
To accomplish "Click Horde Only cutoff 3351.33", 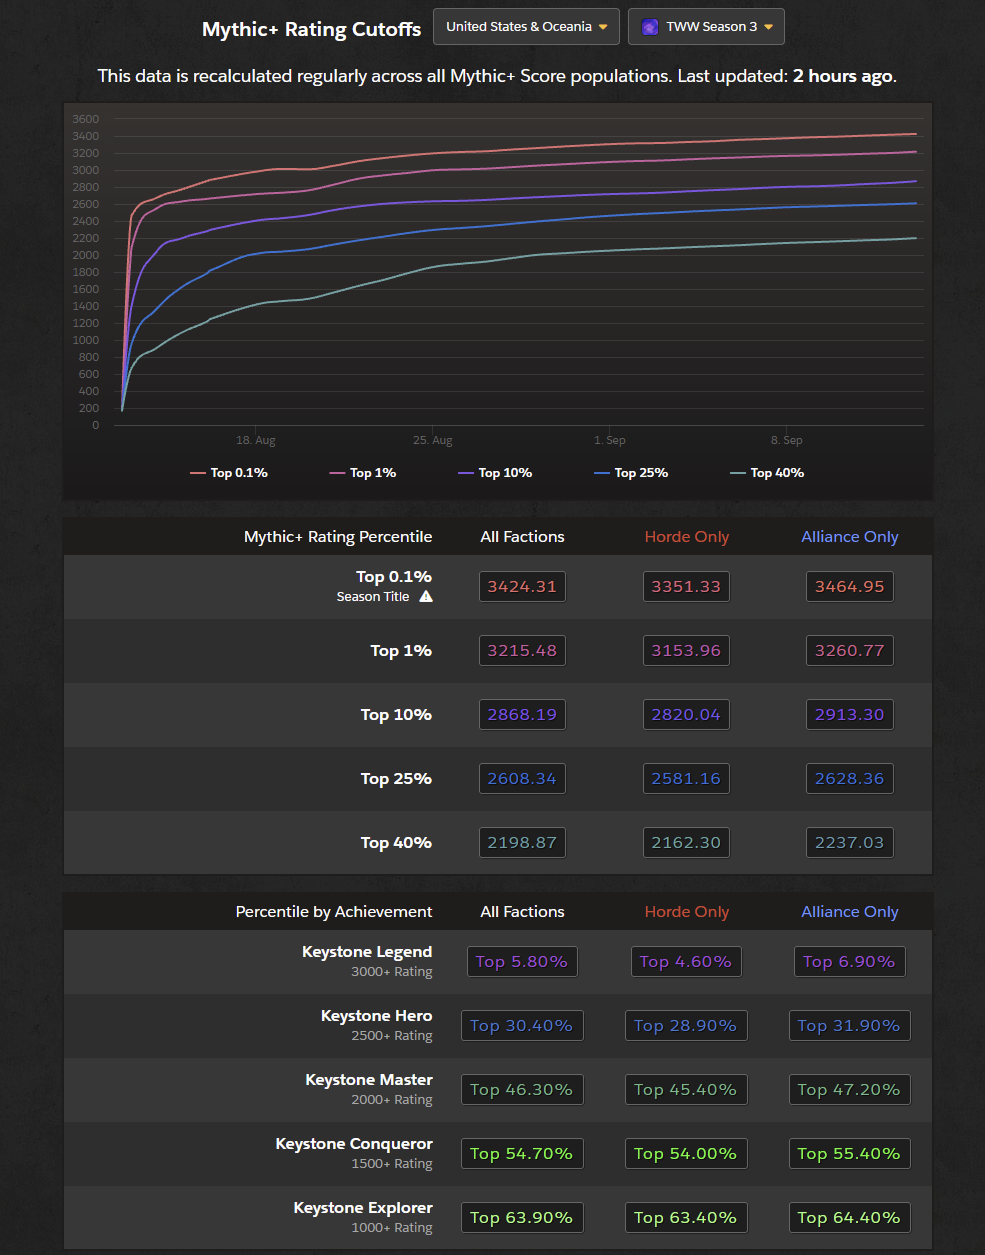I will pos(686,587).
